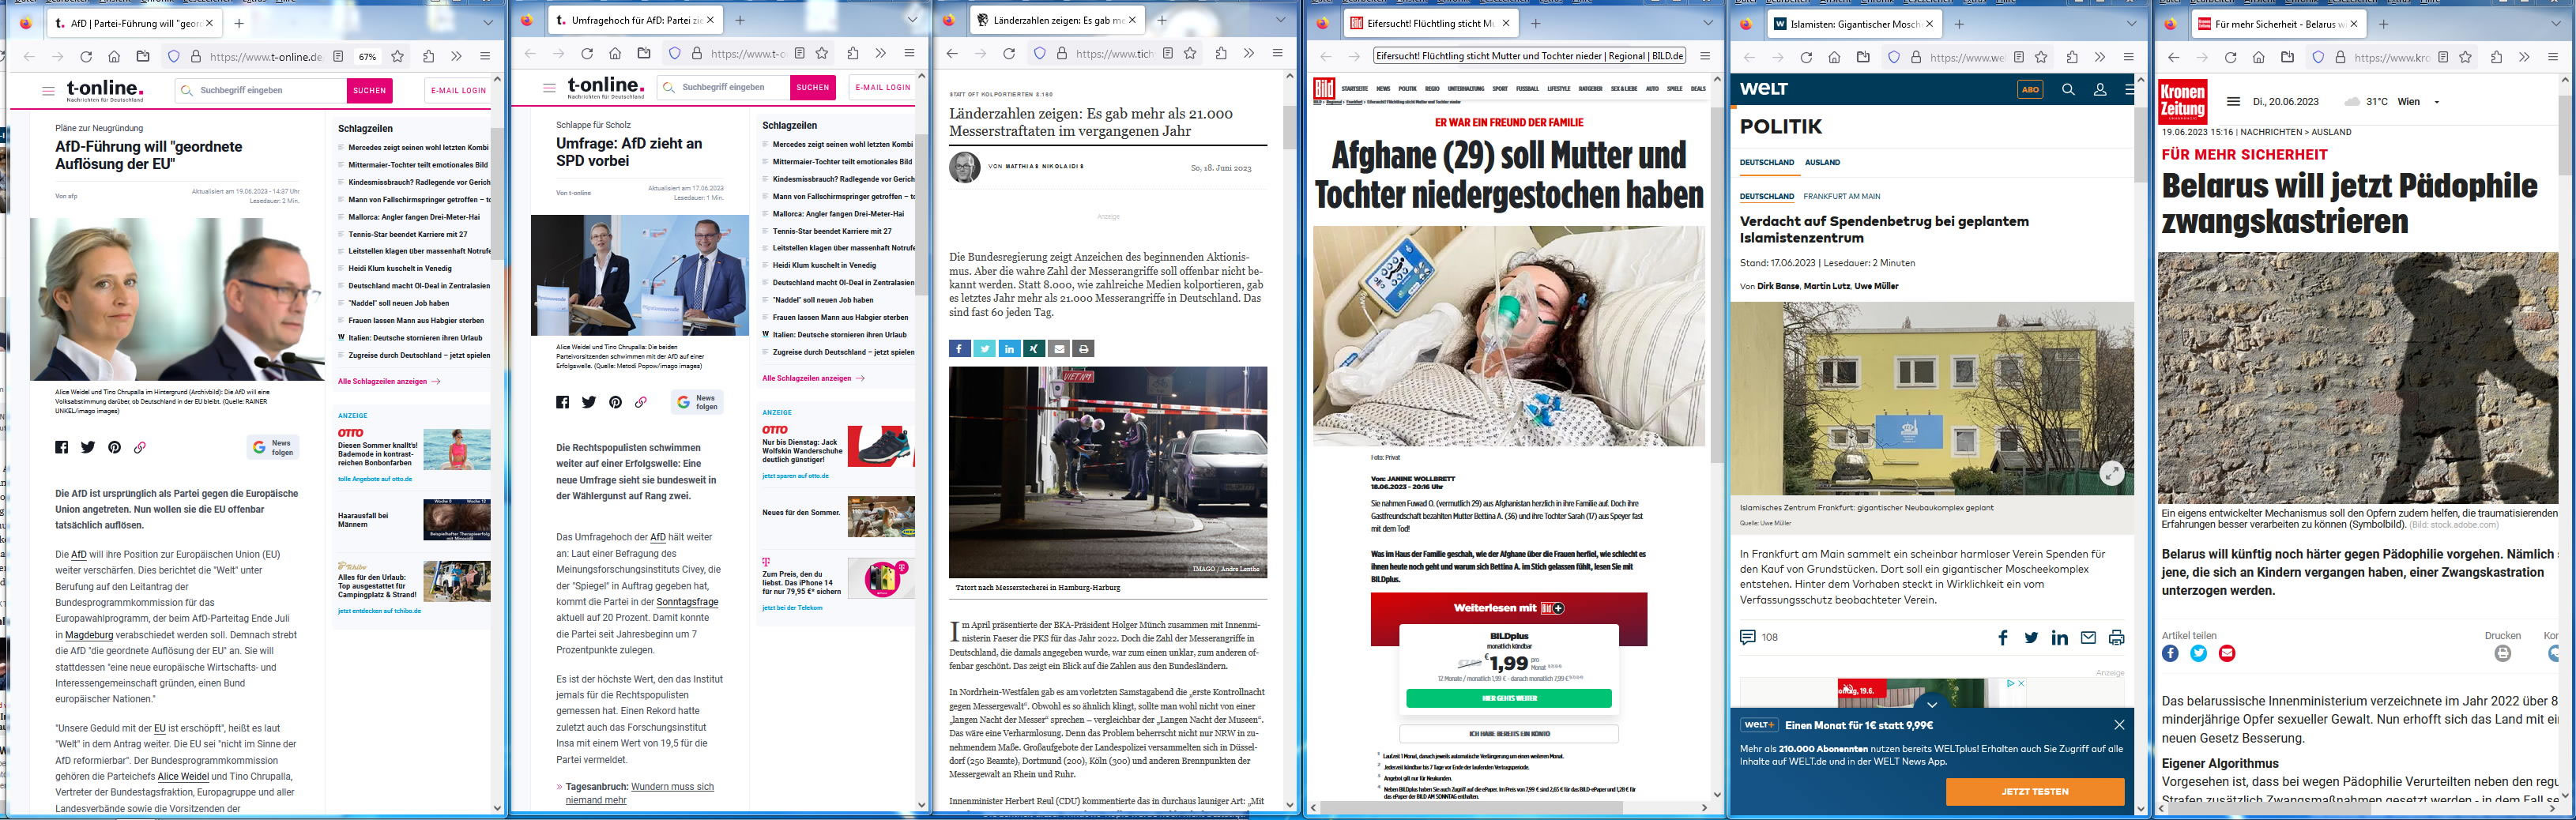Copy link icon in Umfrage AfD article

point(641,402)
